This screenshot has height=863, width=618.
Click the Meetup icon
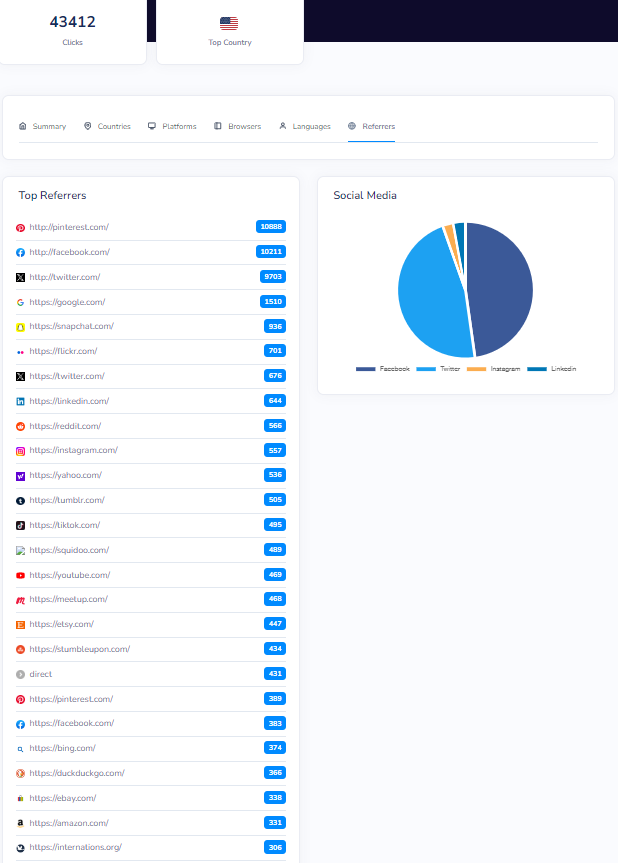[x=20, y=600]
